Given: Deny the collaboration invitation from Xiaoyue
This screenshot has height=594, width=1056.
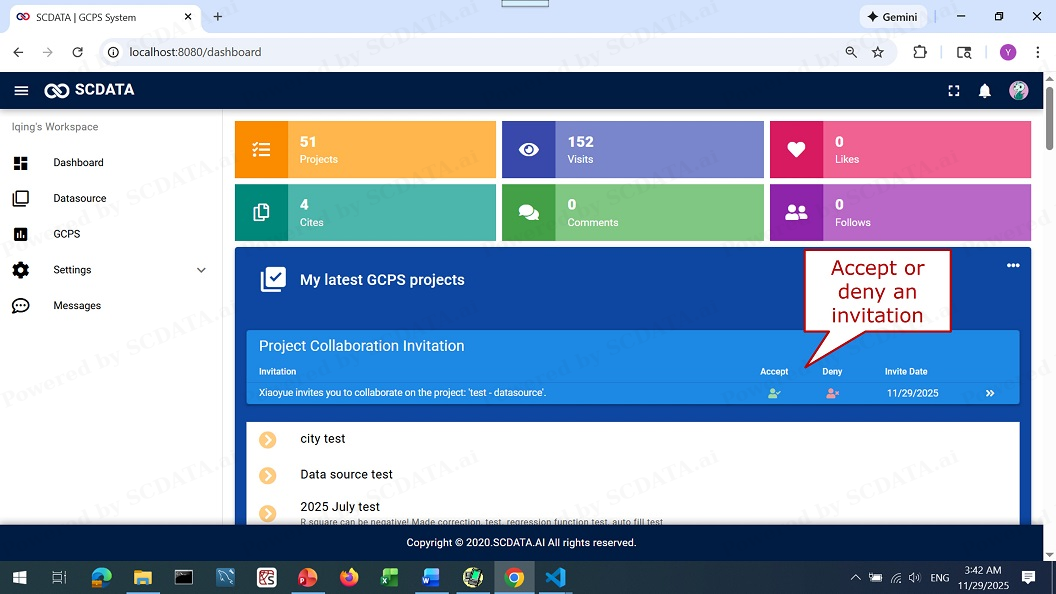Looking at the screenshot, I should 832,393.
